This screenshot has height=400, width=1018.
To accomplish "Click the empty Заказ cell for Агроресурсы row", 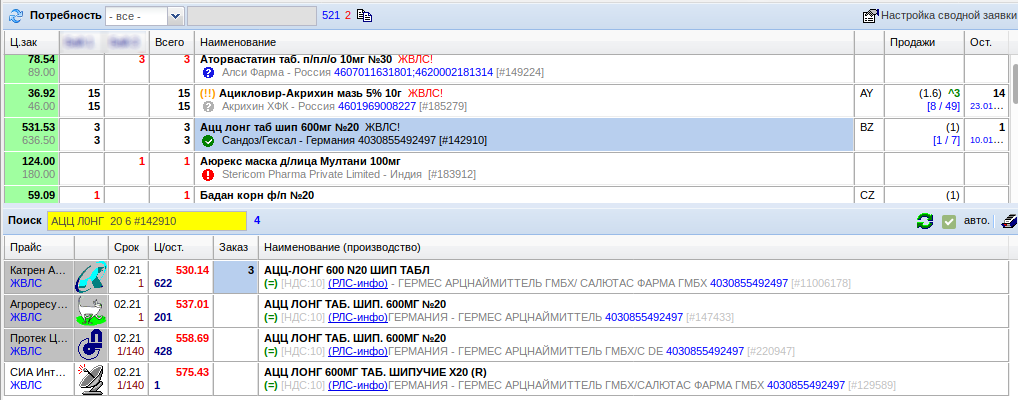I will pyautogui.click(x=235, y=310).
